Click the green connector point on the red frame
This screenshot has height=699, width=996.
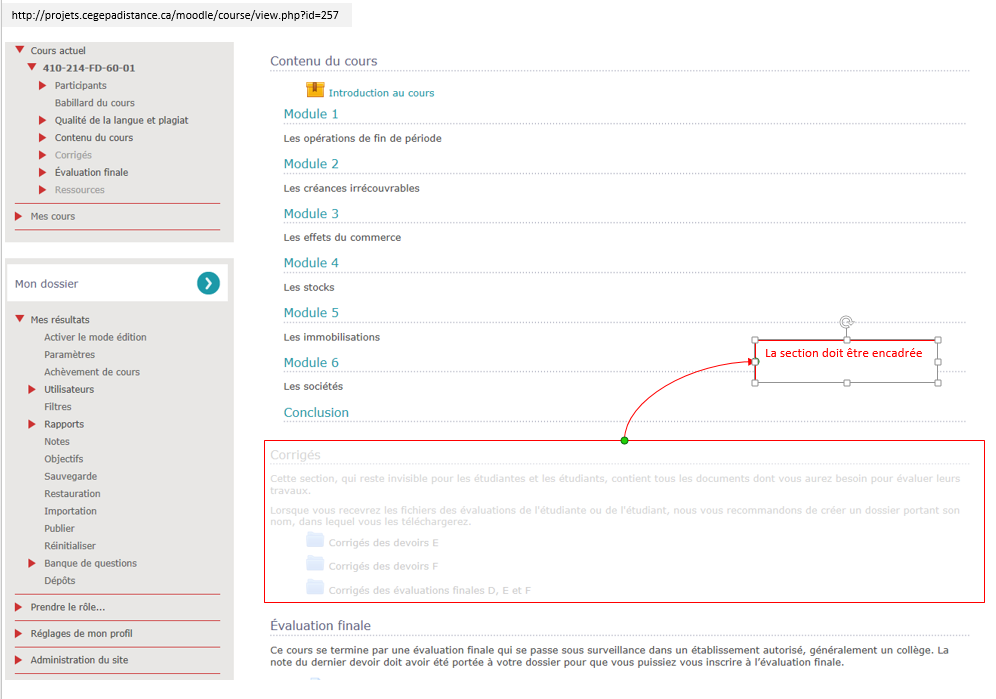(624, 440)
